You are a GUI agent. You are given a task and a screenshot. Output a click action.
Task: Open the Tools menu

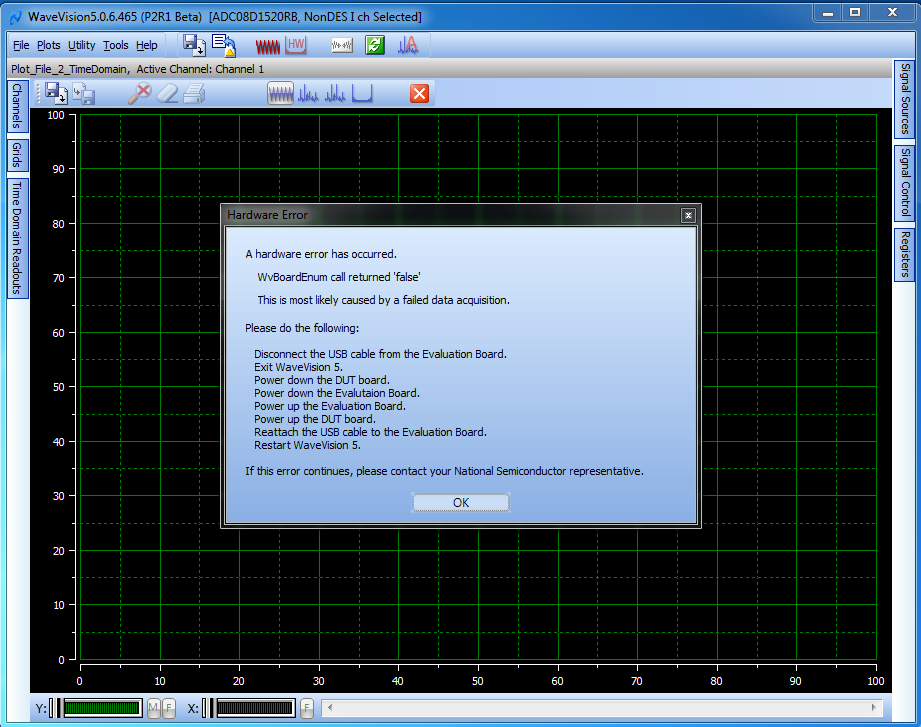pyautogui.click(x=116, y=45)
